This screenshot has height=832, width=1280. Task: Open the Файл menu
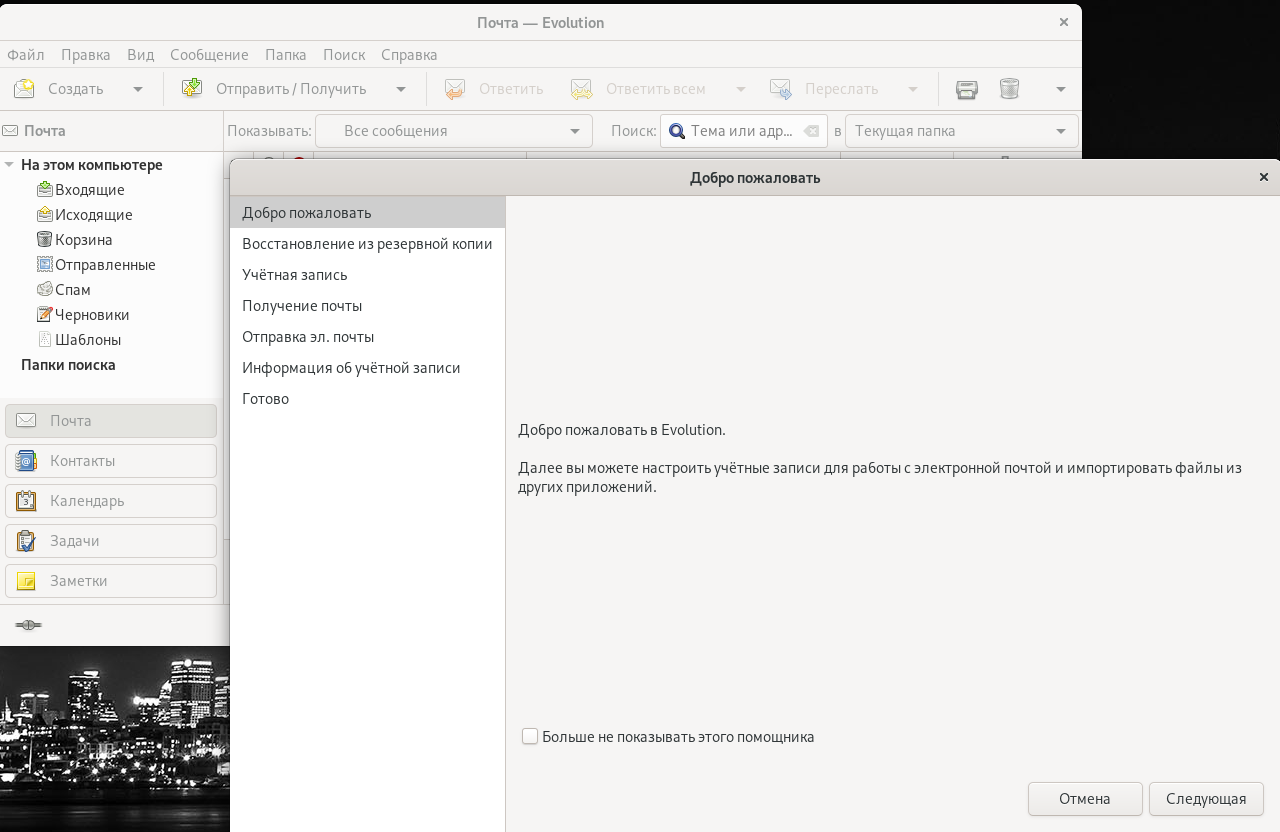(x=26, y=55)
